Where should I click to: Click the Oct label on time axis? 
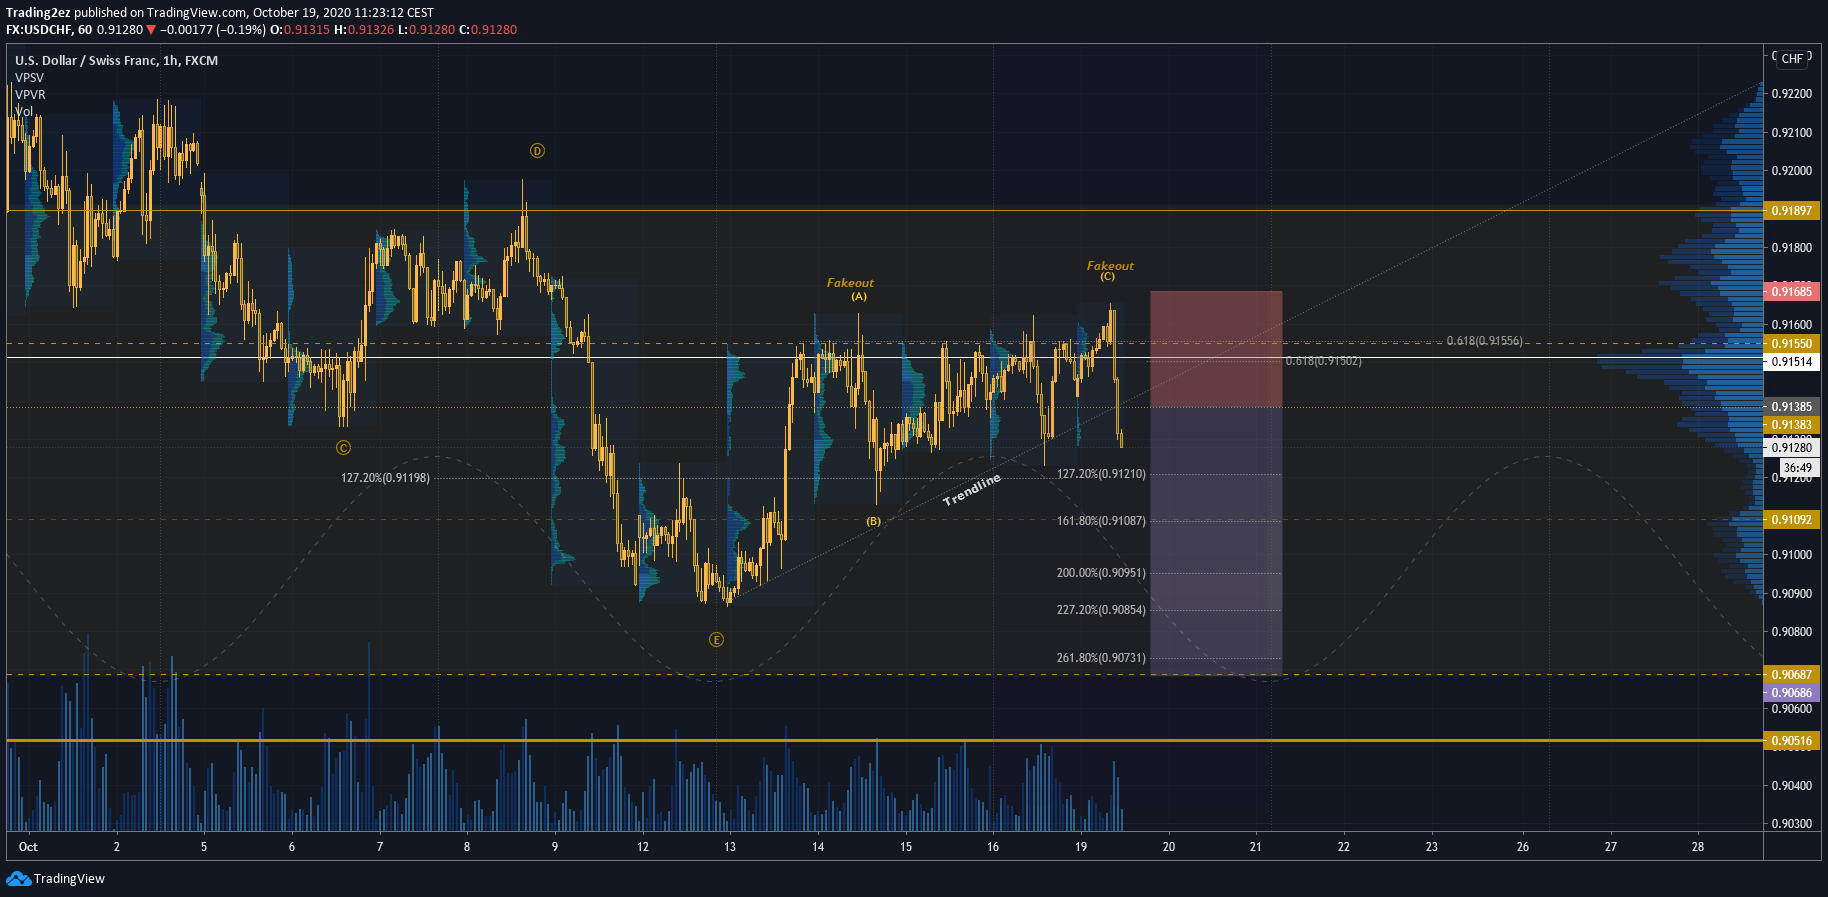(28, 847)
